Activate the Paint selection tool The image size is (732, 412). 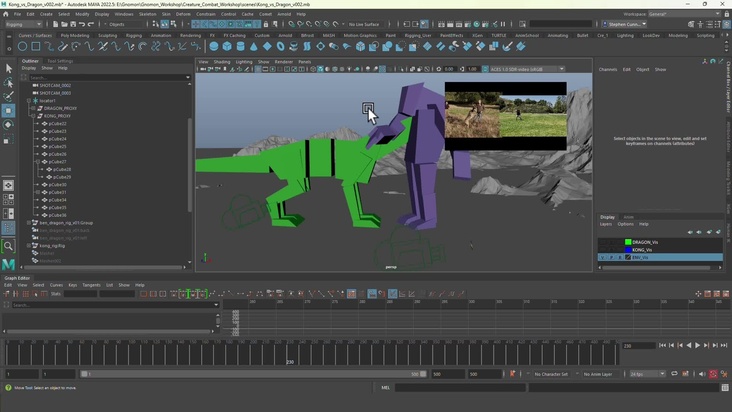pyautogui.click(x=8, y=97)
